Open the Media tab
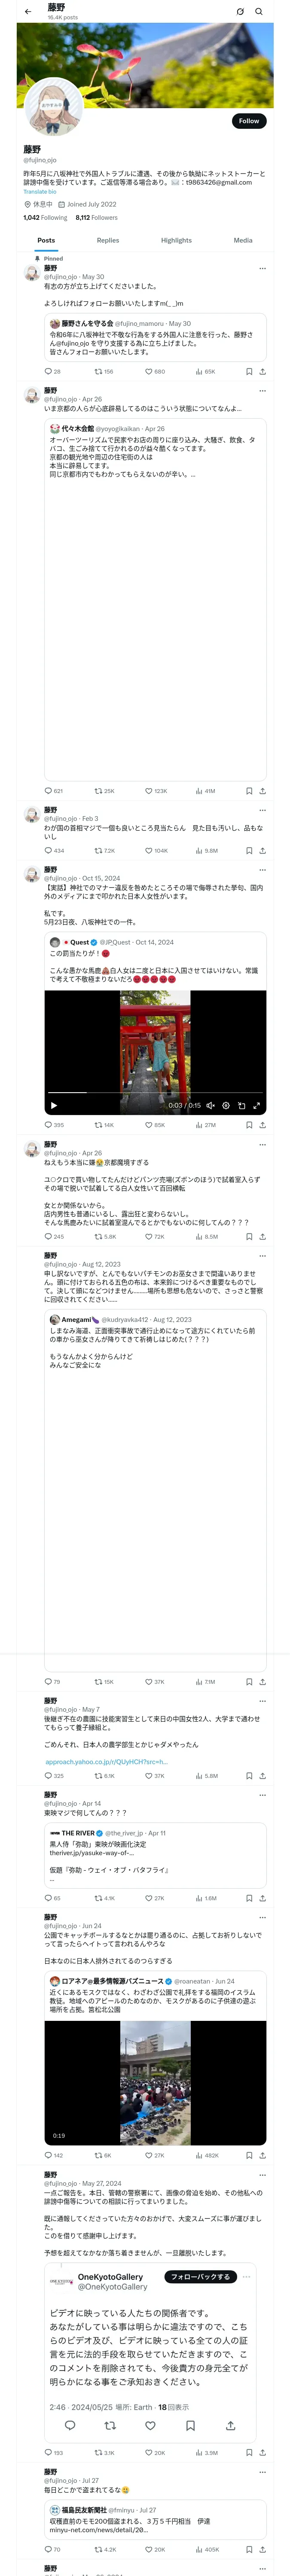 click(x=243, y=240)
